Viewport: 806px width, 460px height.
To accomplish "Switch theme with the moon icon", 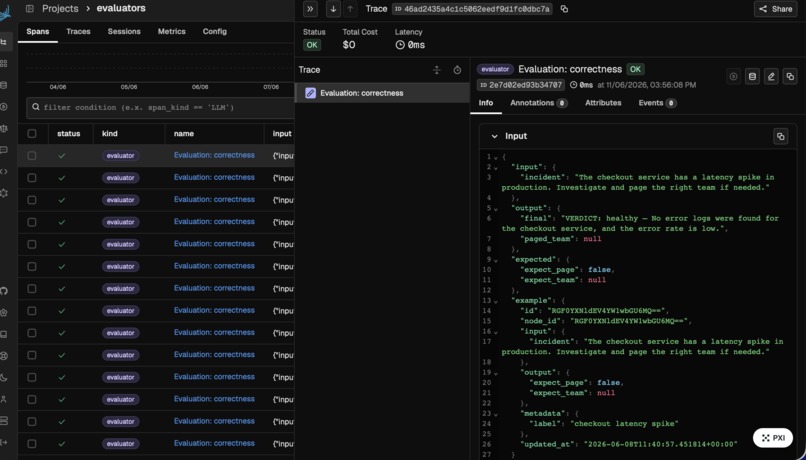I will 4,377.
